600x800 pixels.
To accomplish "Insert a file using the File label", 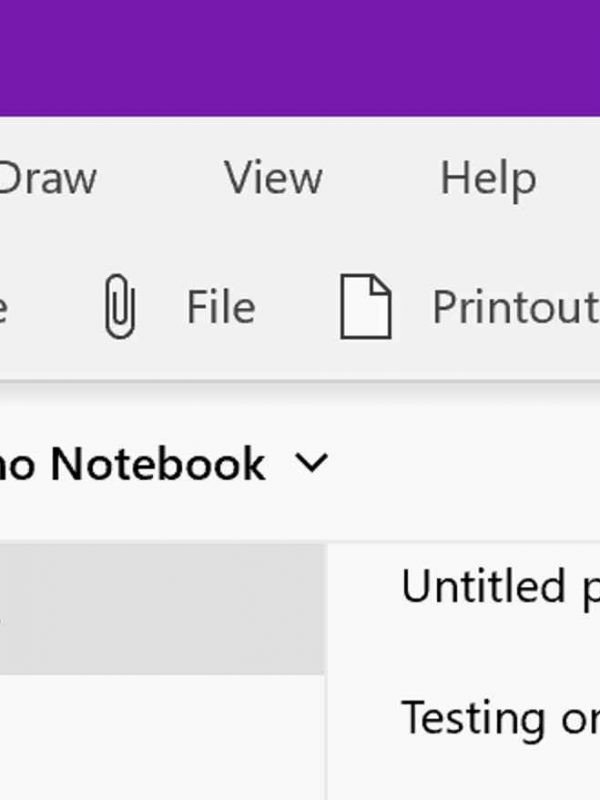I will click(x=221, y=306).
